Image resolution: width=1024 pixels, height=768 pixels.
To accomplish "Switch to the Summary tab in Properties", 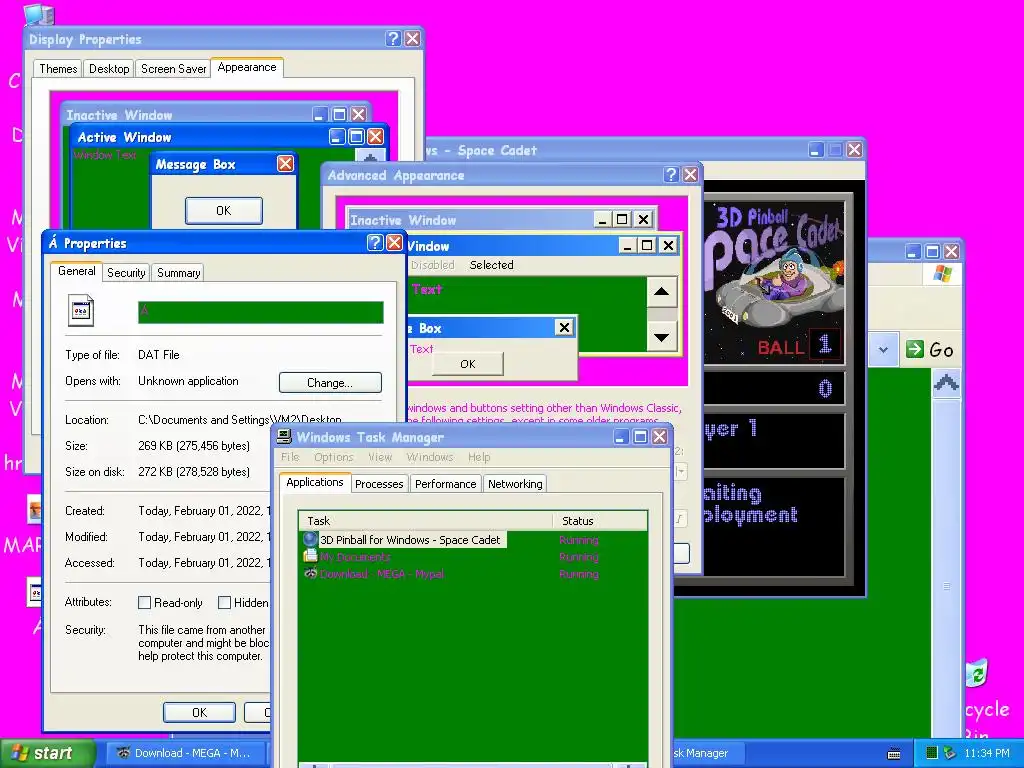I will click(x=178, y=273).
